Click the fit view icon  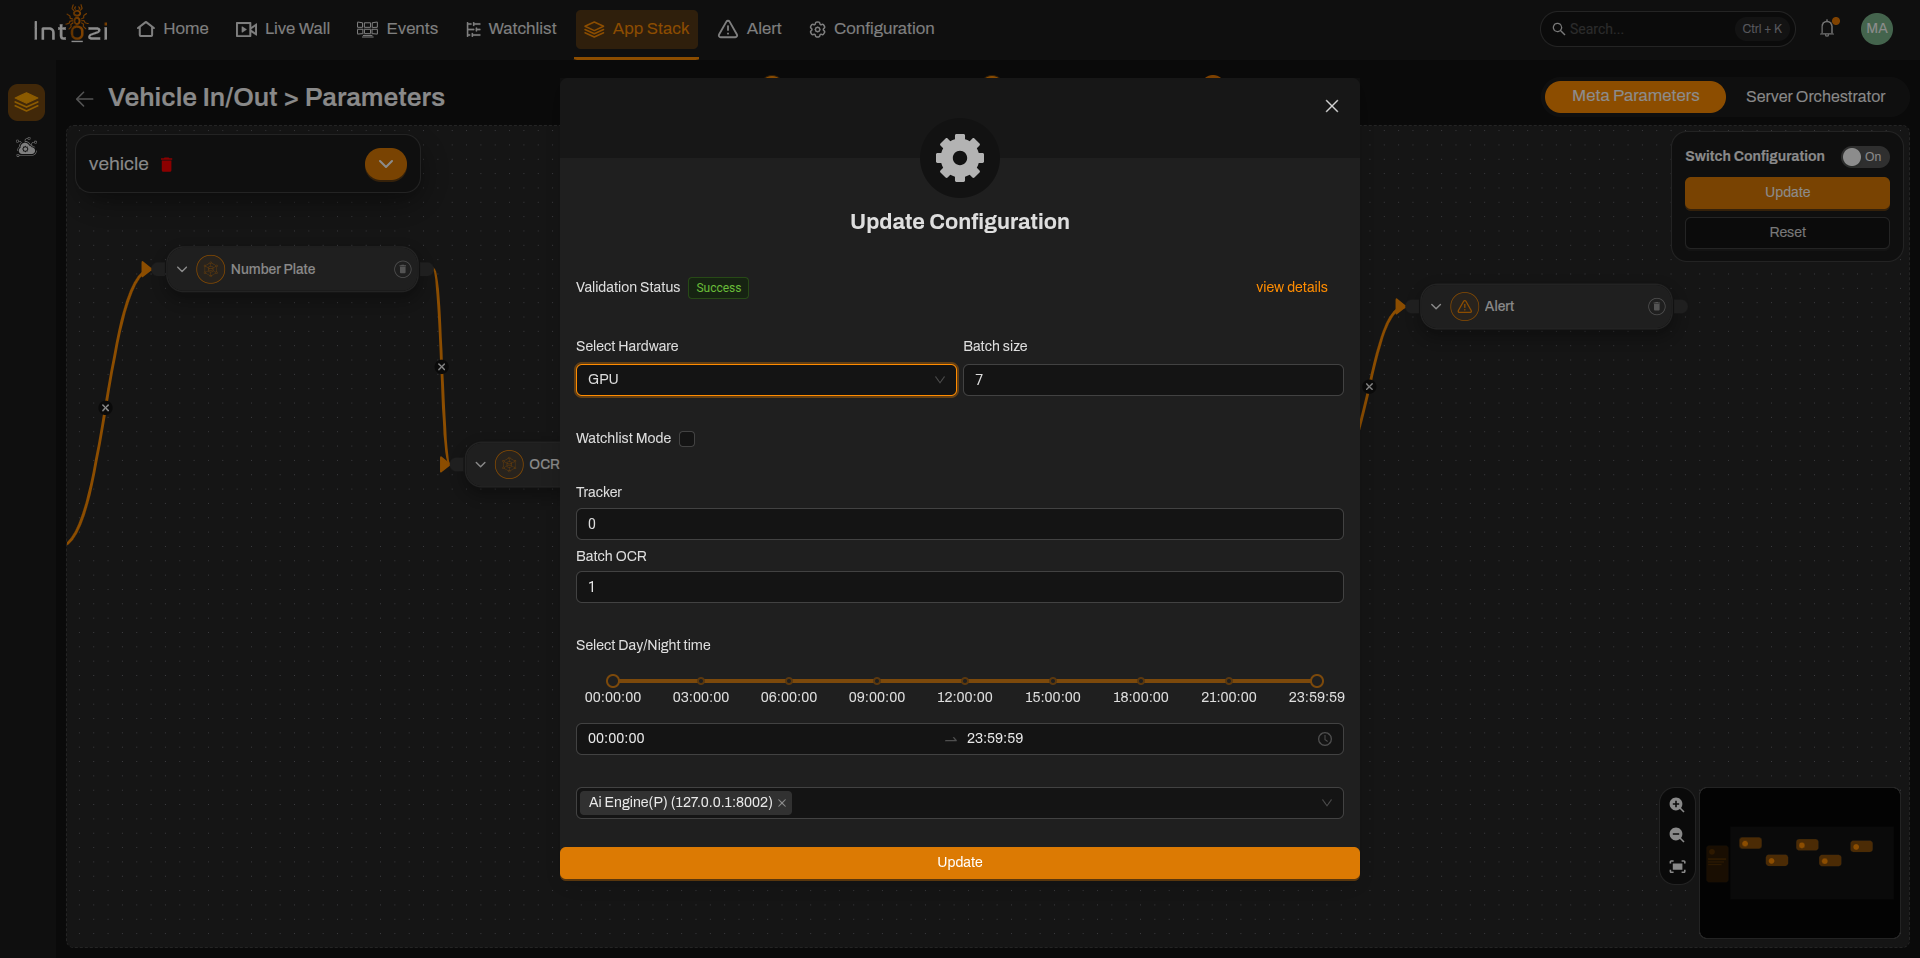coord(1677,867)
